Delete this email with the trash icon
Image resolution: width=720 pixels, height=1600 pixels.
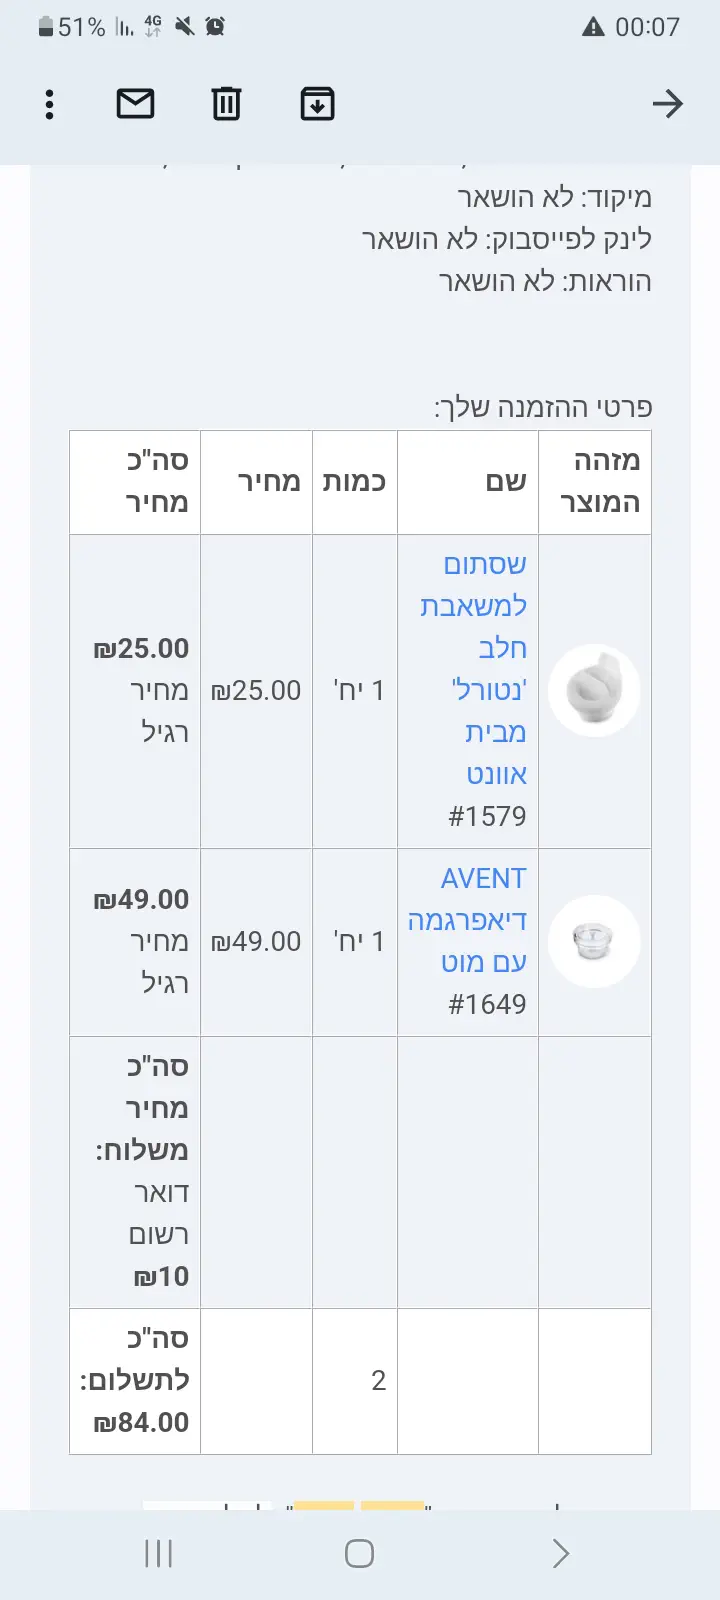click(226, 103)
